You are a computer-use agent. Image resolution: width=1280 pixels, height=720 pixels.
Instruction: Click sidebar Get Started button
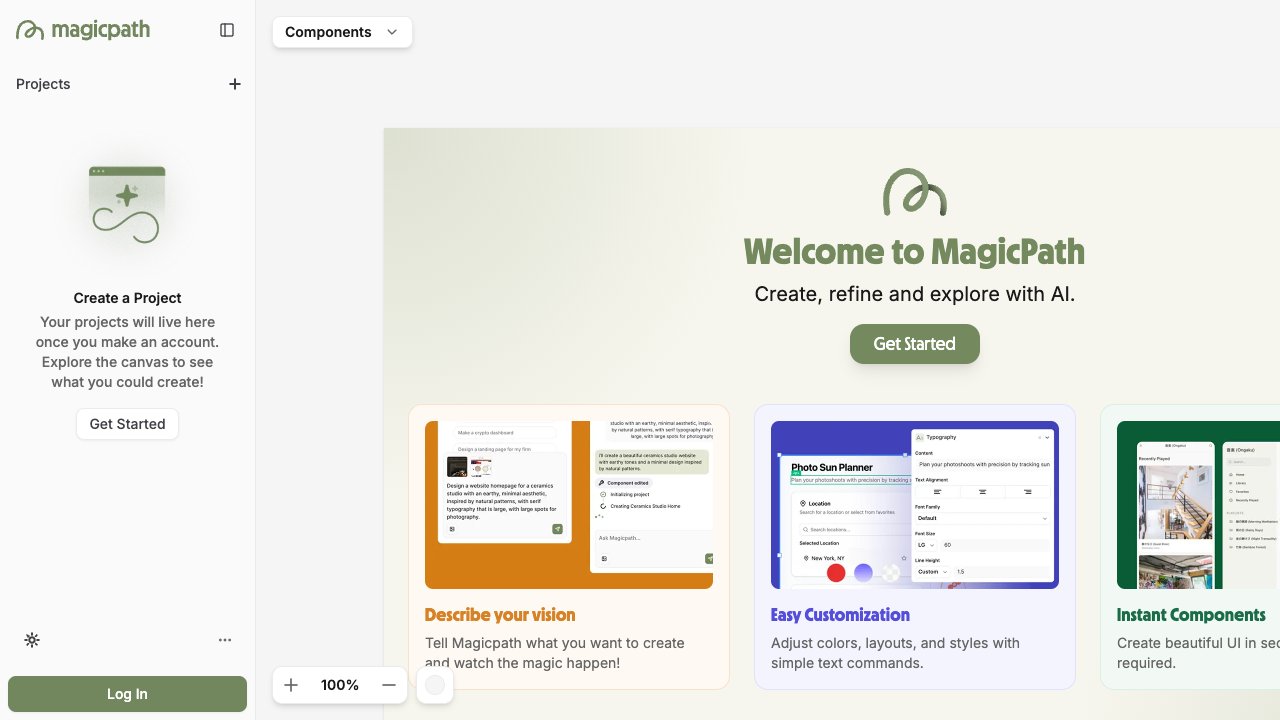click(x=127, y=424)
